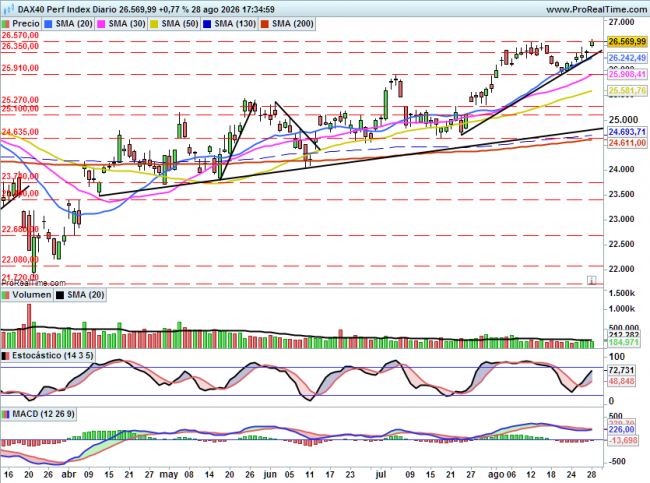
Task: Click the 'jul' month on the date axis
Action: (x=381, y=474)
